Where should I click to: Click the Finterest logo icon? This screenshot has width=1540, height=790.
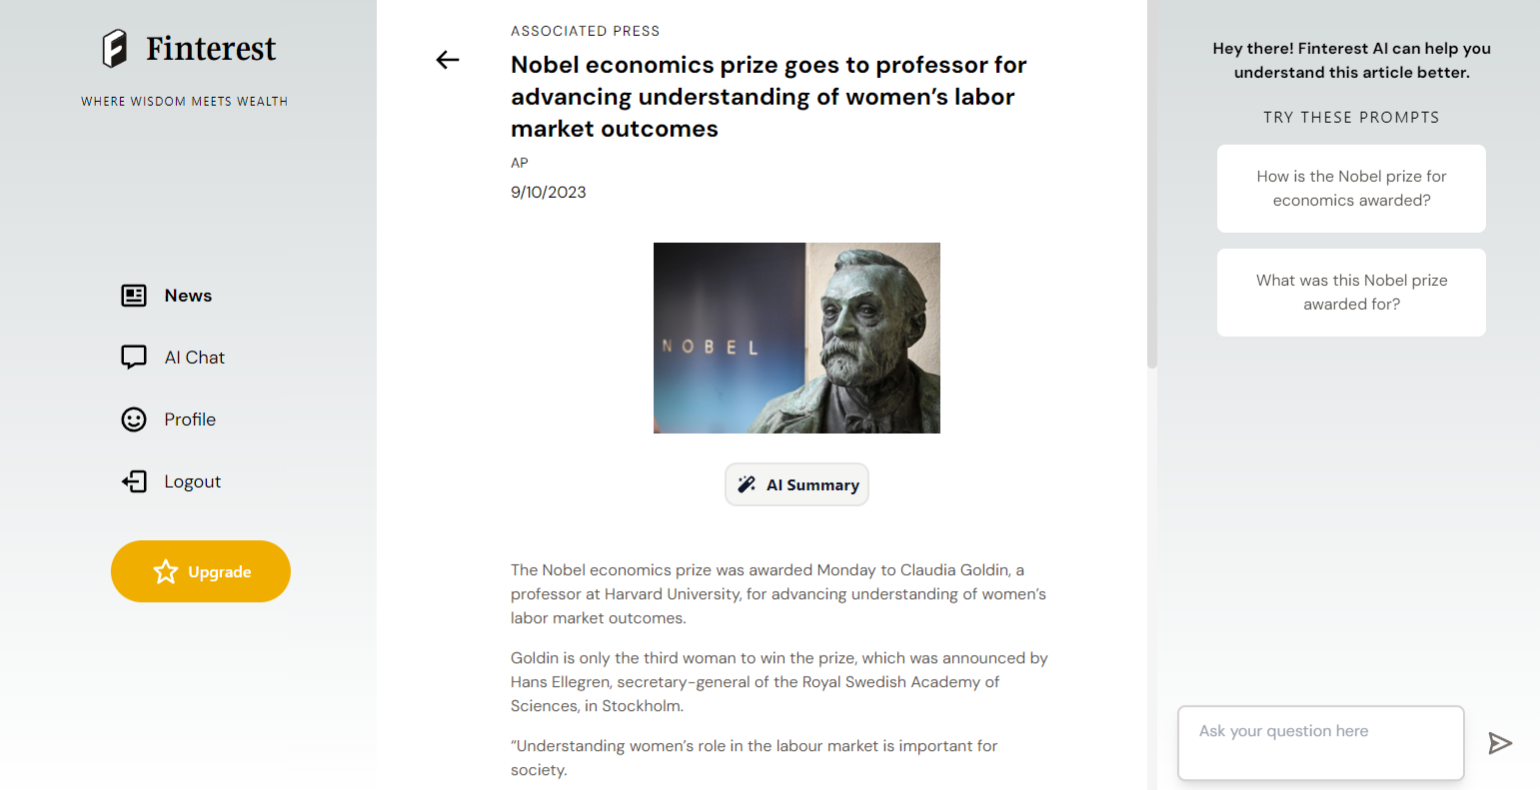point(115,48)
